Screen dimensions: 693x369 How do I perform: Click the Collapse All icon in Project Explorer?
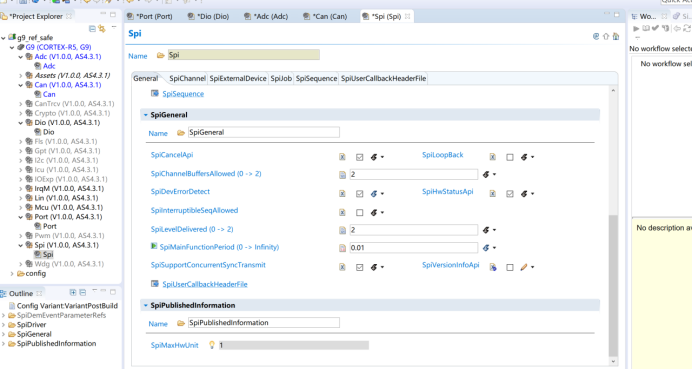click(x=92, y=29)
